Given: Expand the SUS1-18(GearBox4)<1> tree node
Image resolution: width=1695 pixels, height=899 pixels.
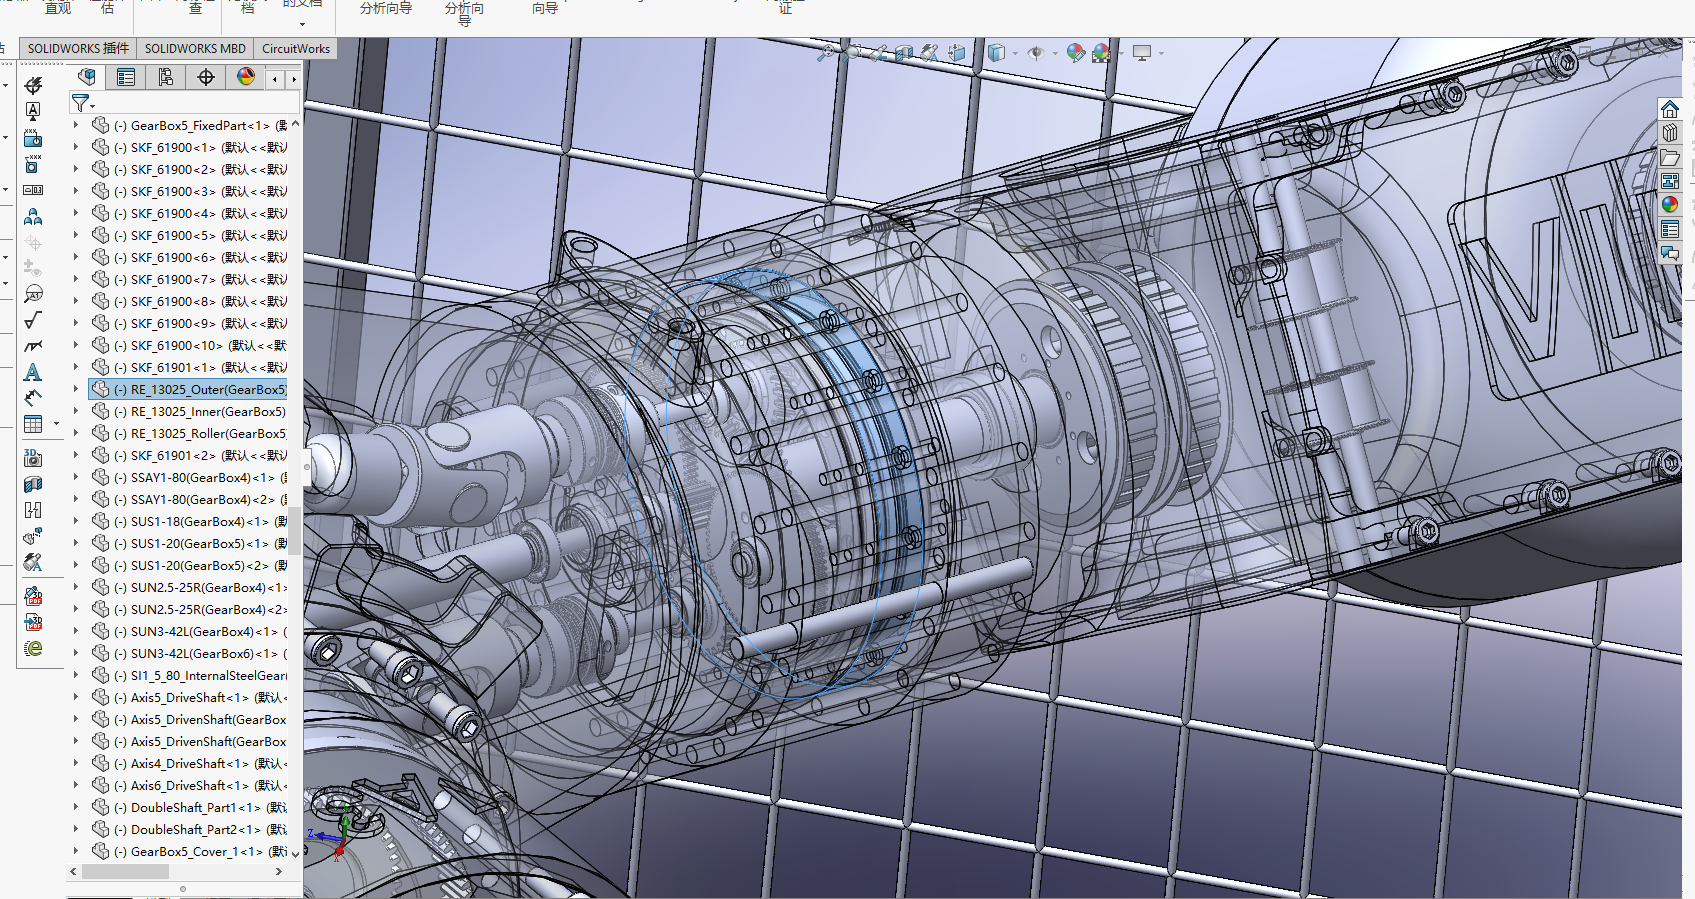Looking at the screenshot, I should click(x=76, y=521).
